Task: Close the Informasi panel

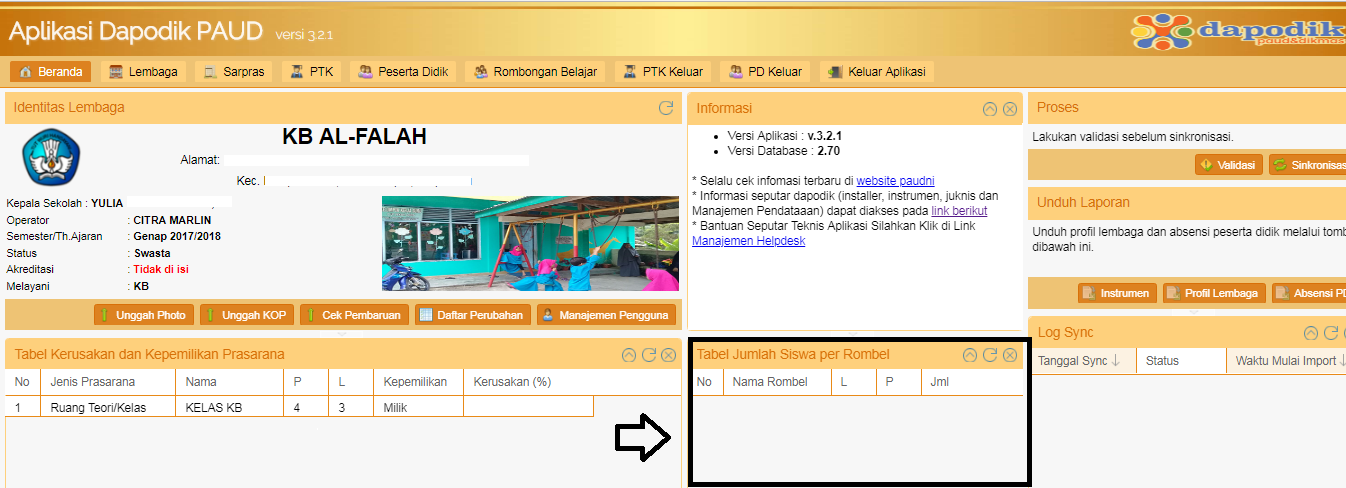Action: click(x=1010, y=109)
